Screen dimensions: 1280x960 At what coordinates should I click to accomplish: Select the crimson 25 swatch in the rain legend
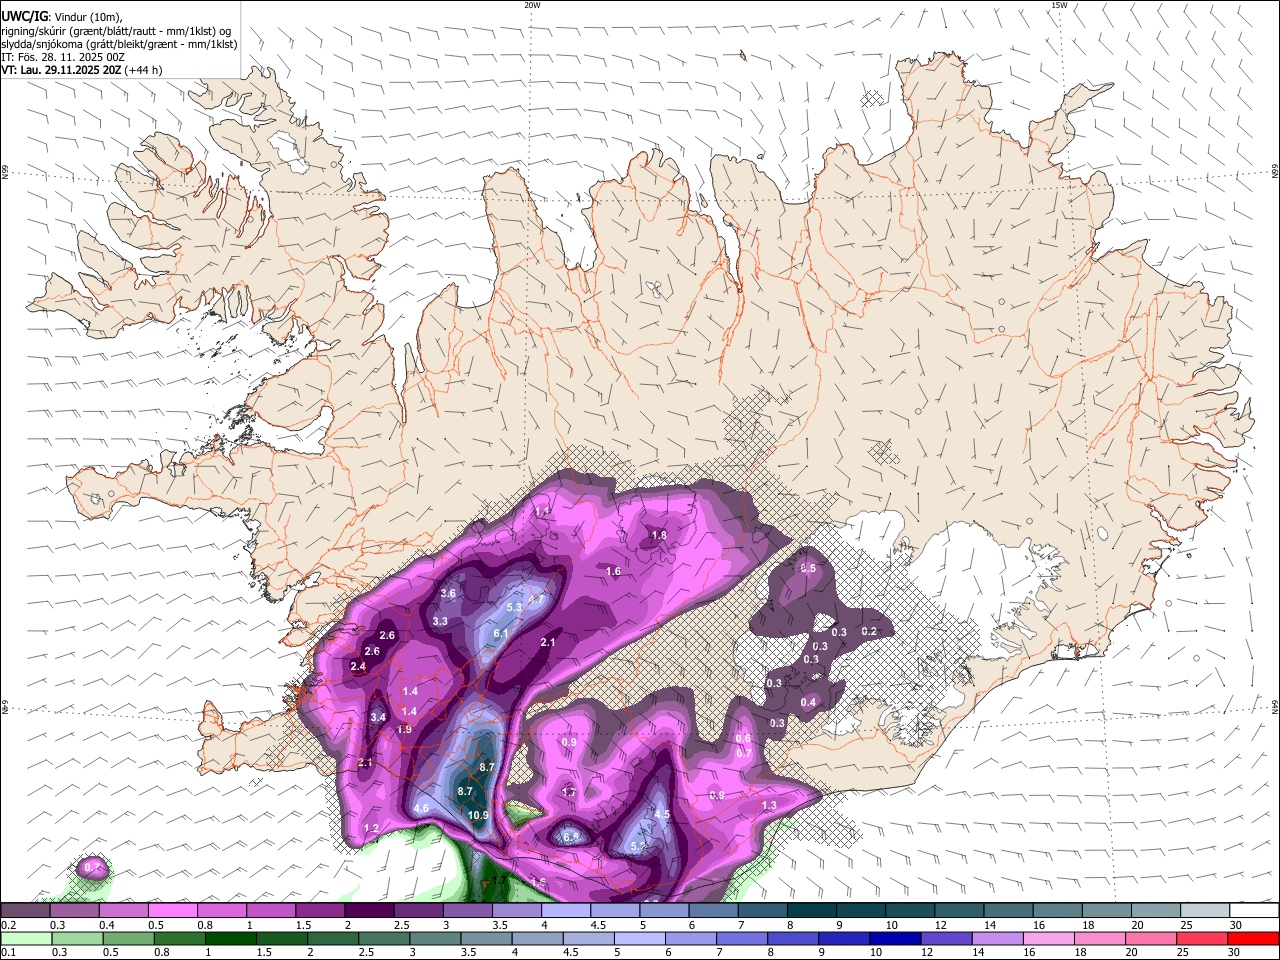(1202, 938)
